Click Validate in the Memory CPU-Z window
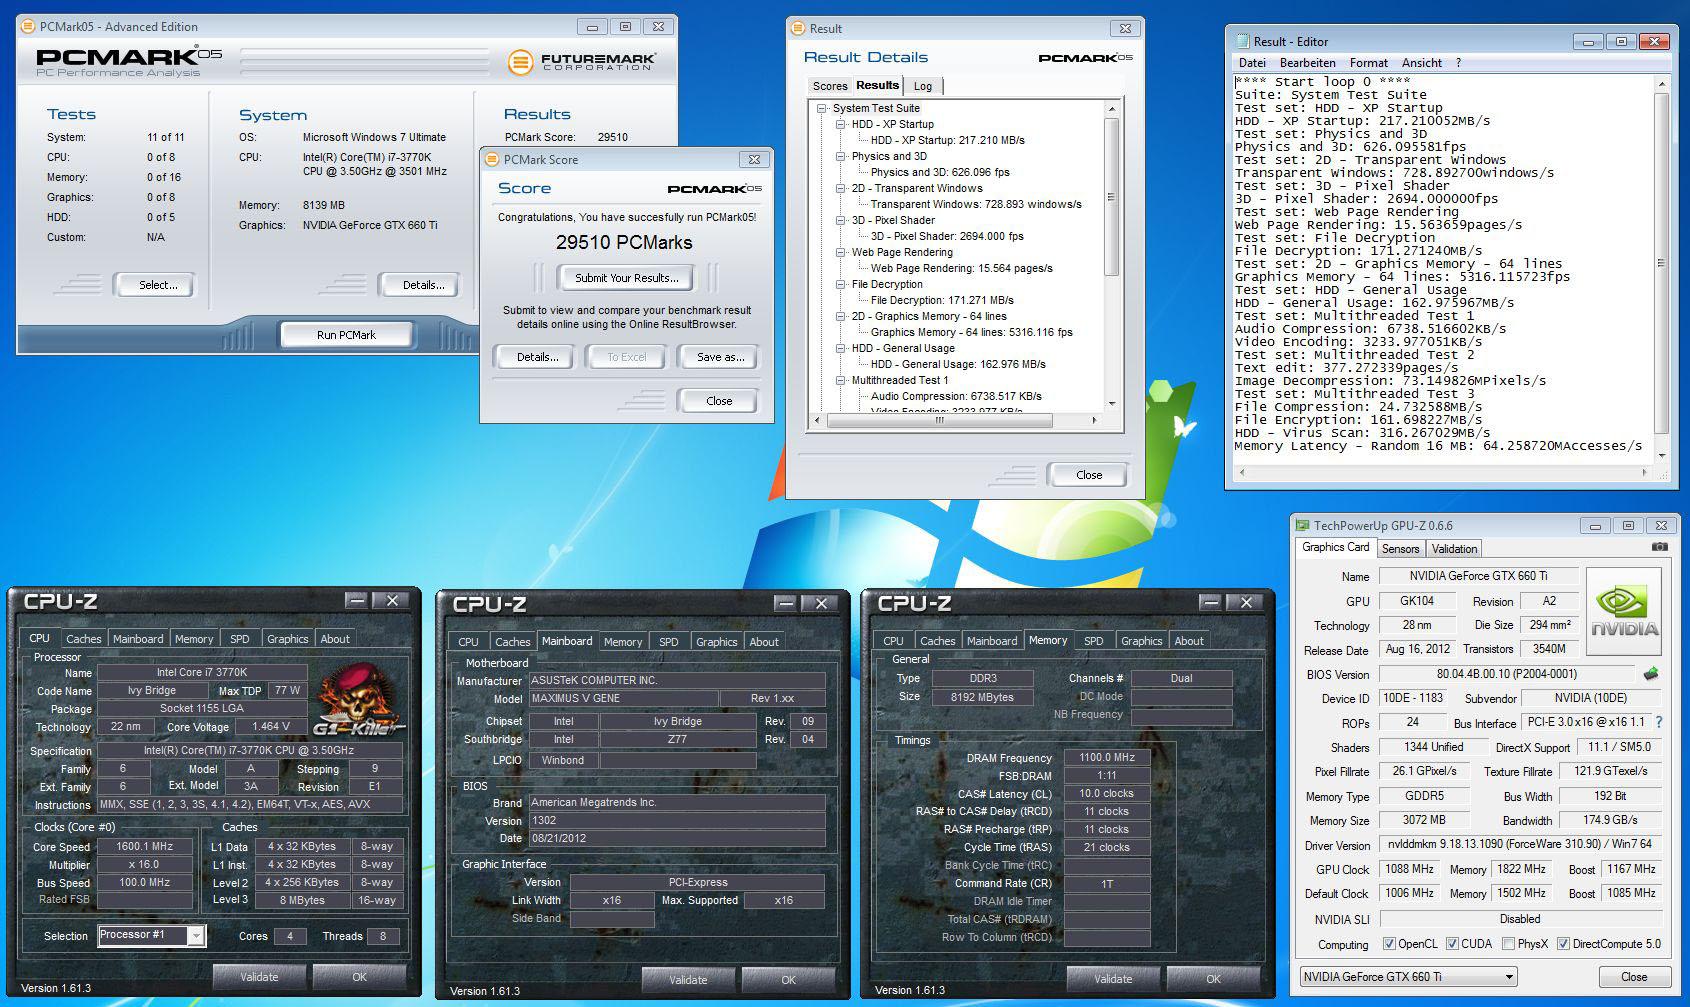Screen dimensions: 1690x1007 1113,979
